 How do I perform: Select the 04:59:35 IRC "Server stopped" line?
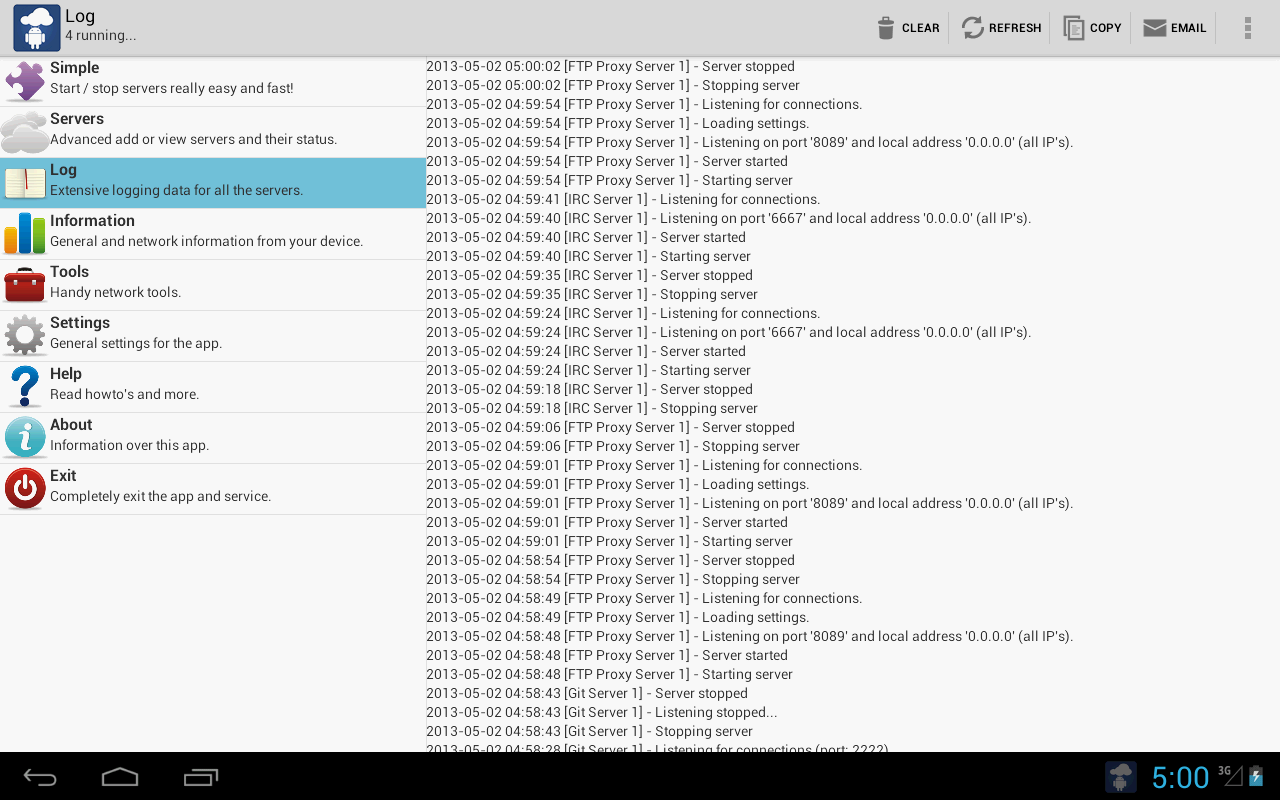point(590,275)
